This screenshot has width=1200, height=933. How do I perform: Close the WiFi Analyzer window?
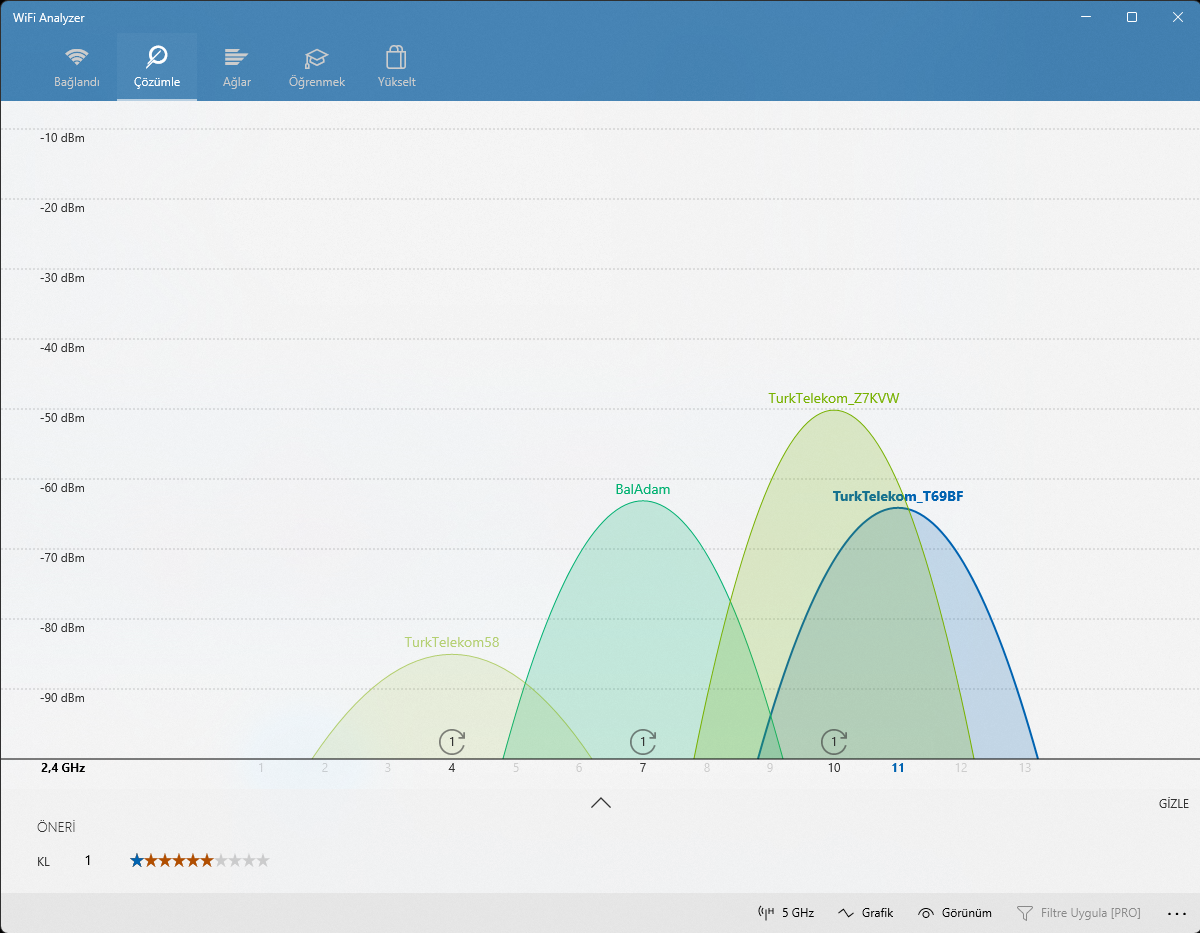point(1177,17)
